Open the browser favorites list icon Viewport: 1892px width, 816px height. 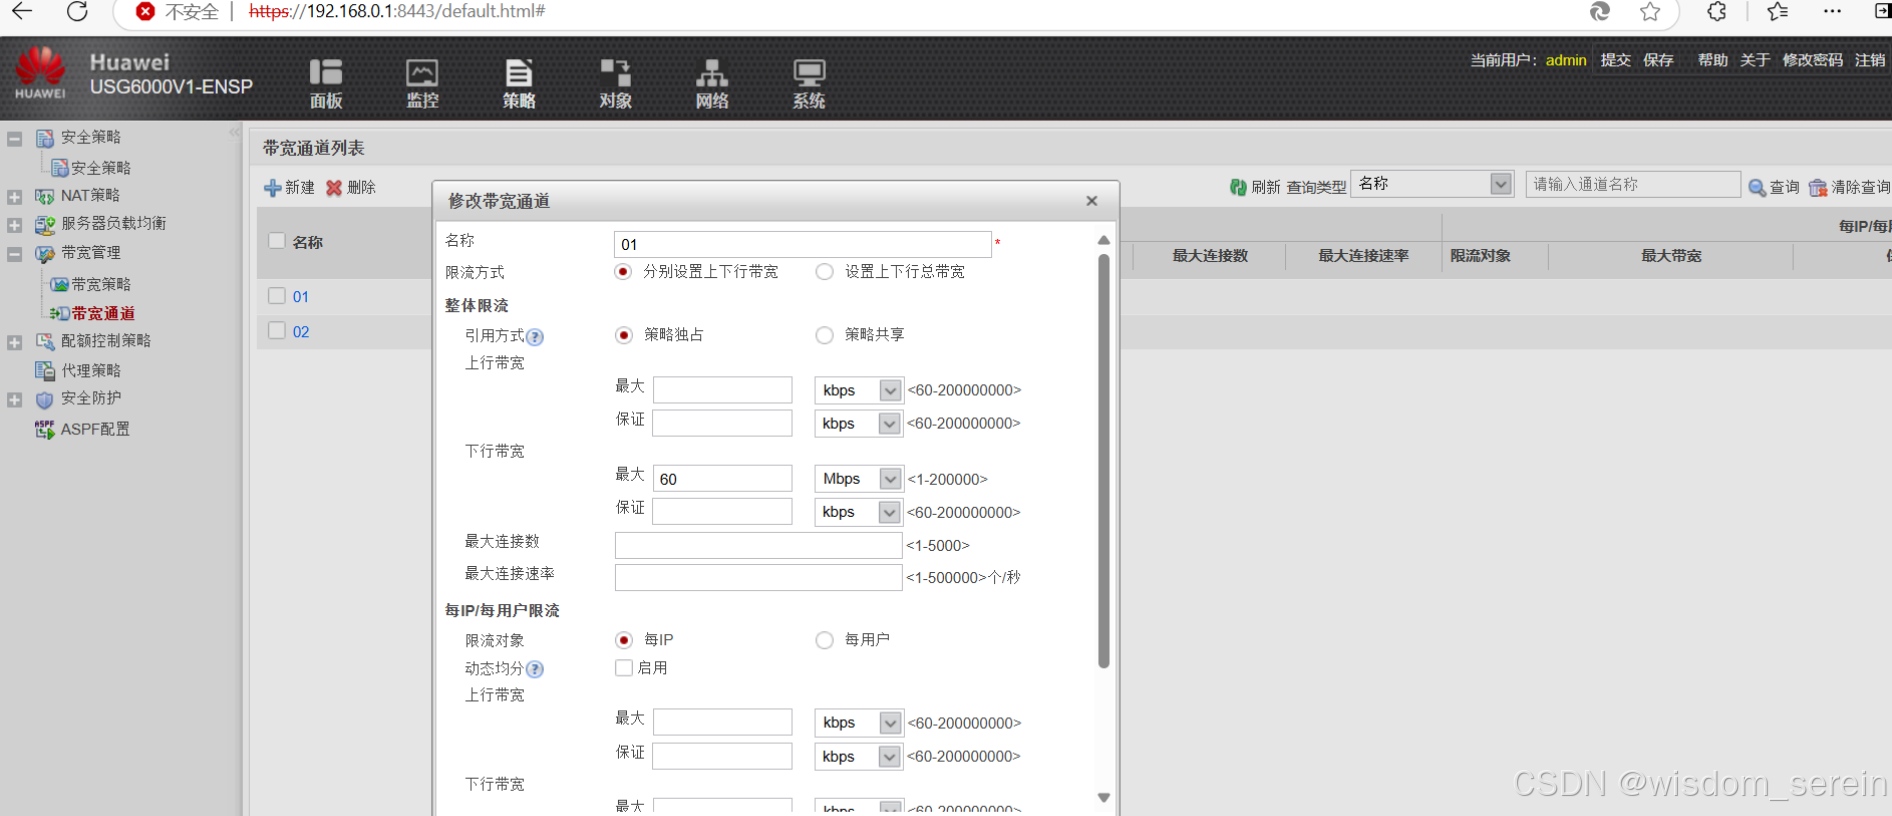1777,11
